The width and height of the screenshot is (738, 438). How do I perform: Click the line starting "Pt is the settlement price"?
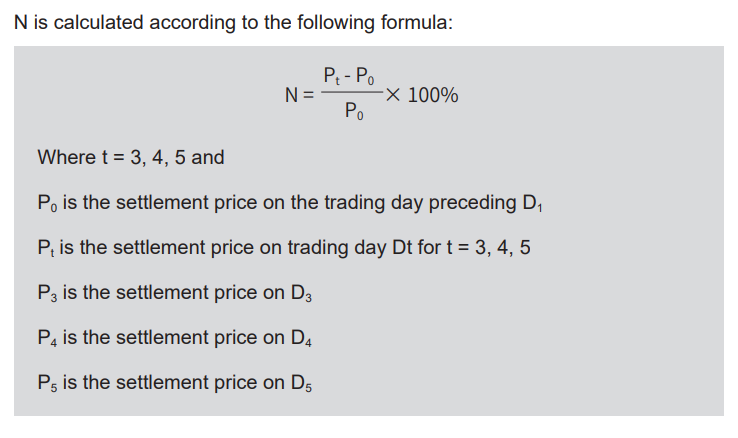point(283,248)
